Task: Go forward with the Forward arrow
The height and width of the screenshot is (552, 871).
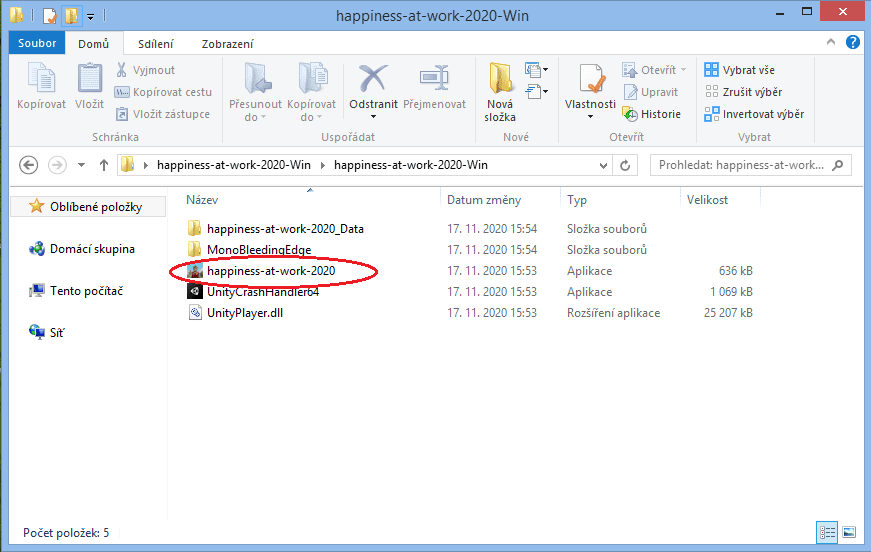Action: tap(57, 165)
